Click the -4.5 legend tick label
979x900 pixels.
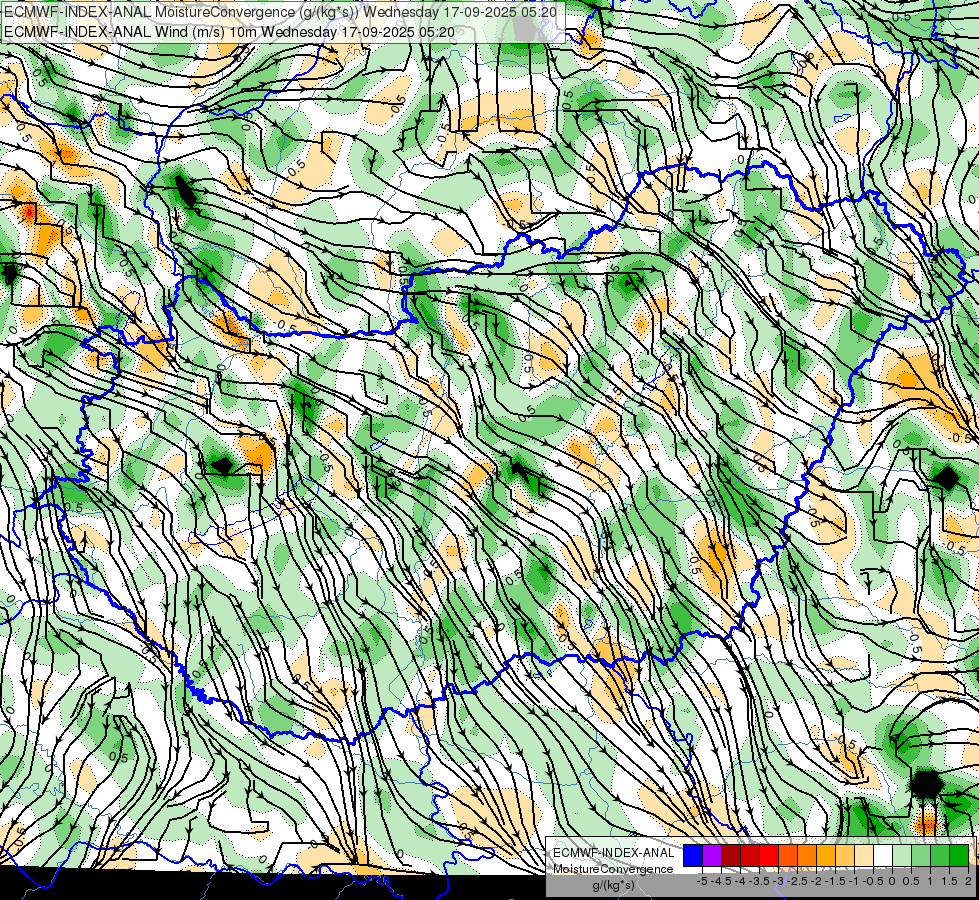tap(721, 881)
